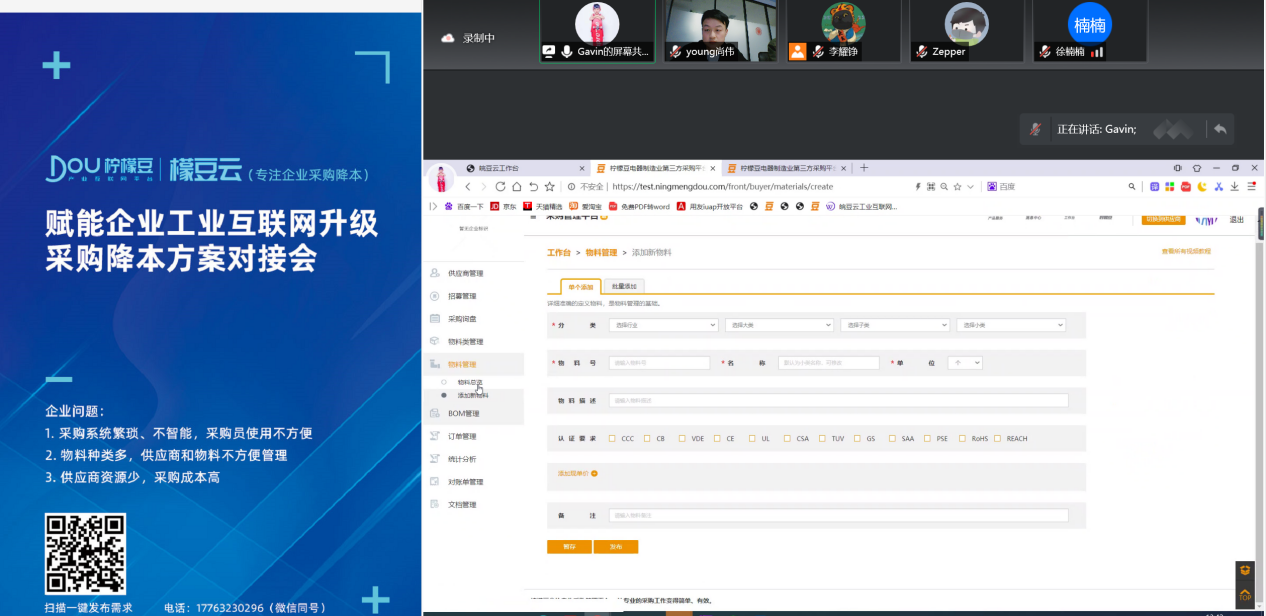Viewport: 1266px width, 616px height.
Task: Open the 选择子类 dropdown
Action: pyautogui.click(x=894, y=325)
